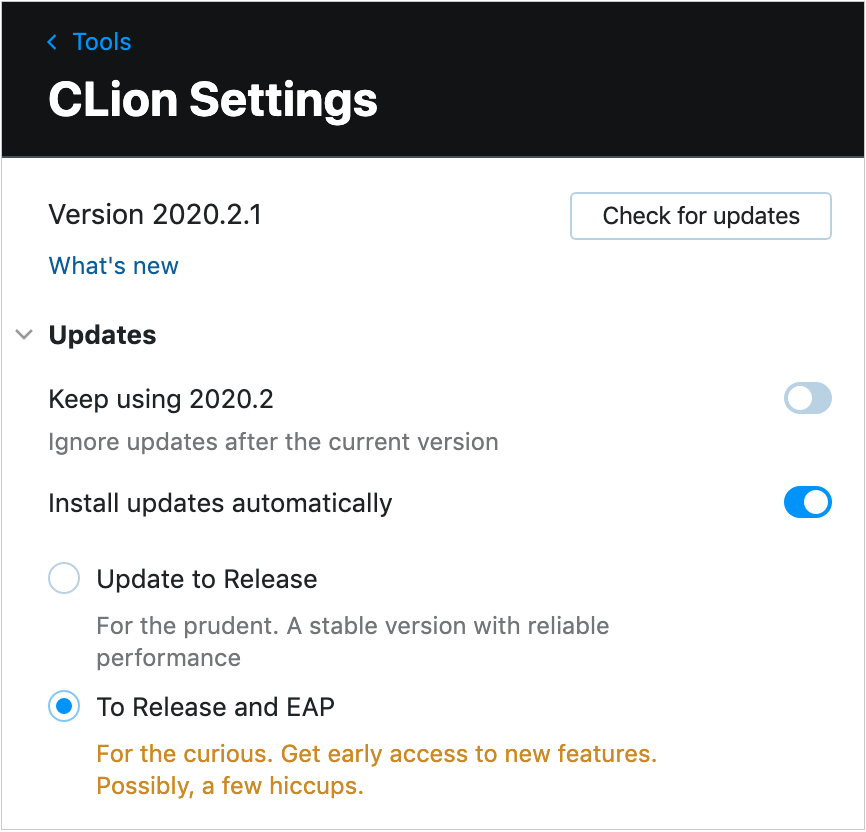Click the Install updates automatically label
Screen dimensions: 866x832
point(220,503)
